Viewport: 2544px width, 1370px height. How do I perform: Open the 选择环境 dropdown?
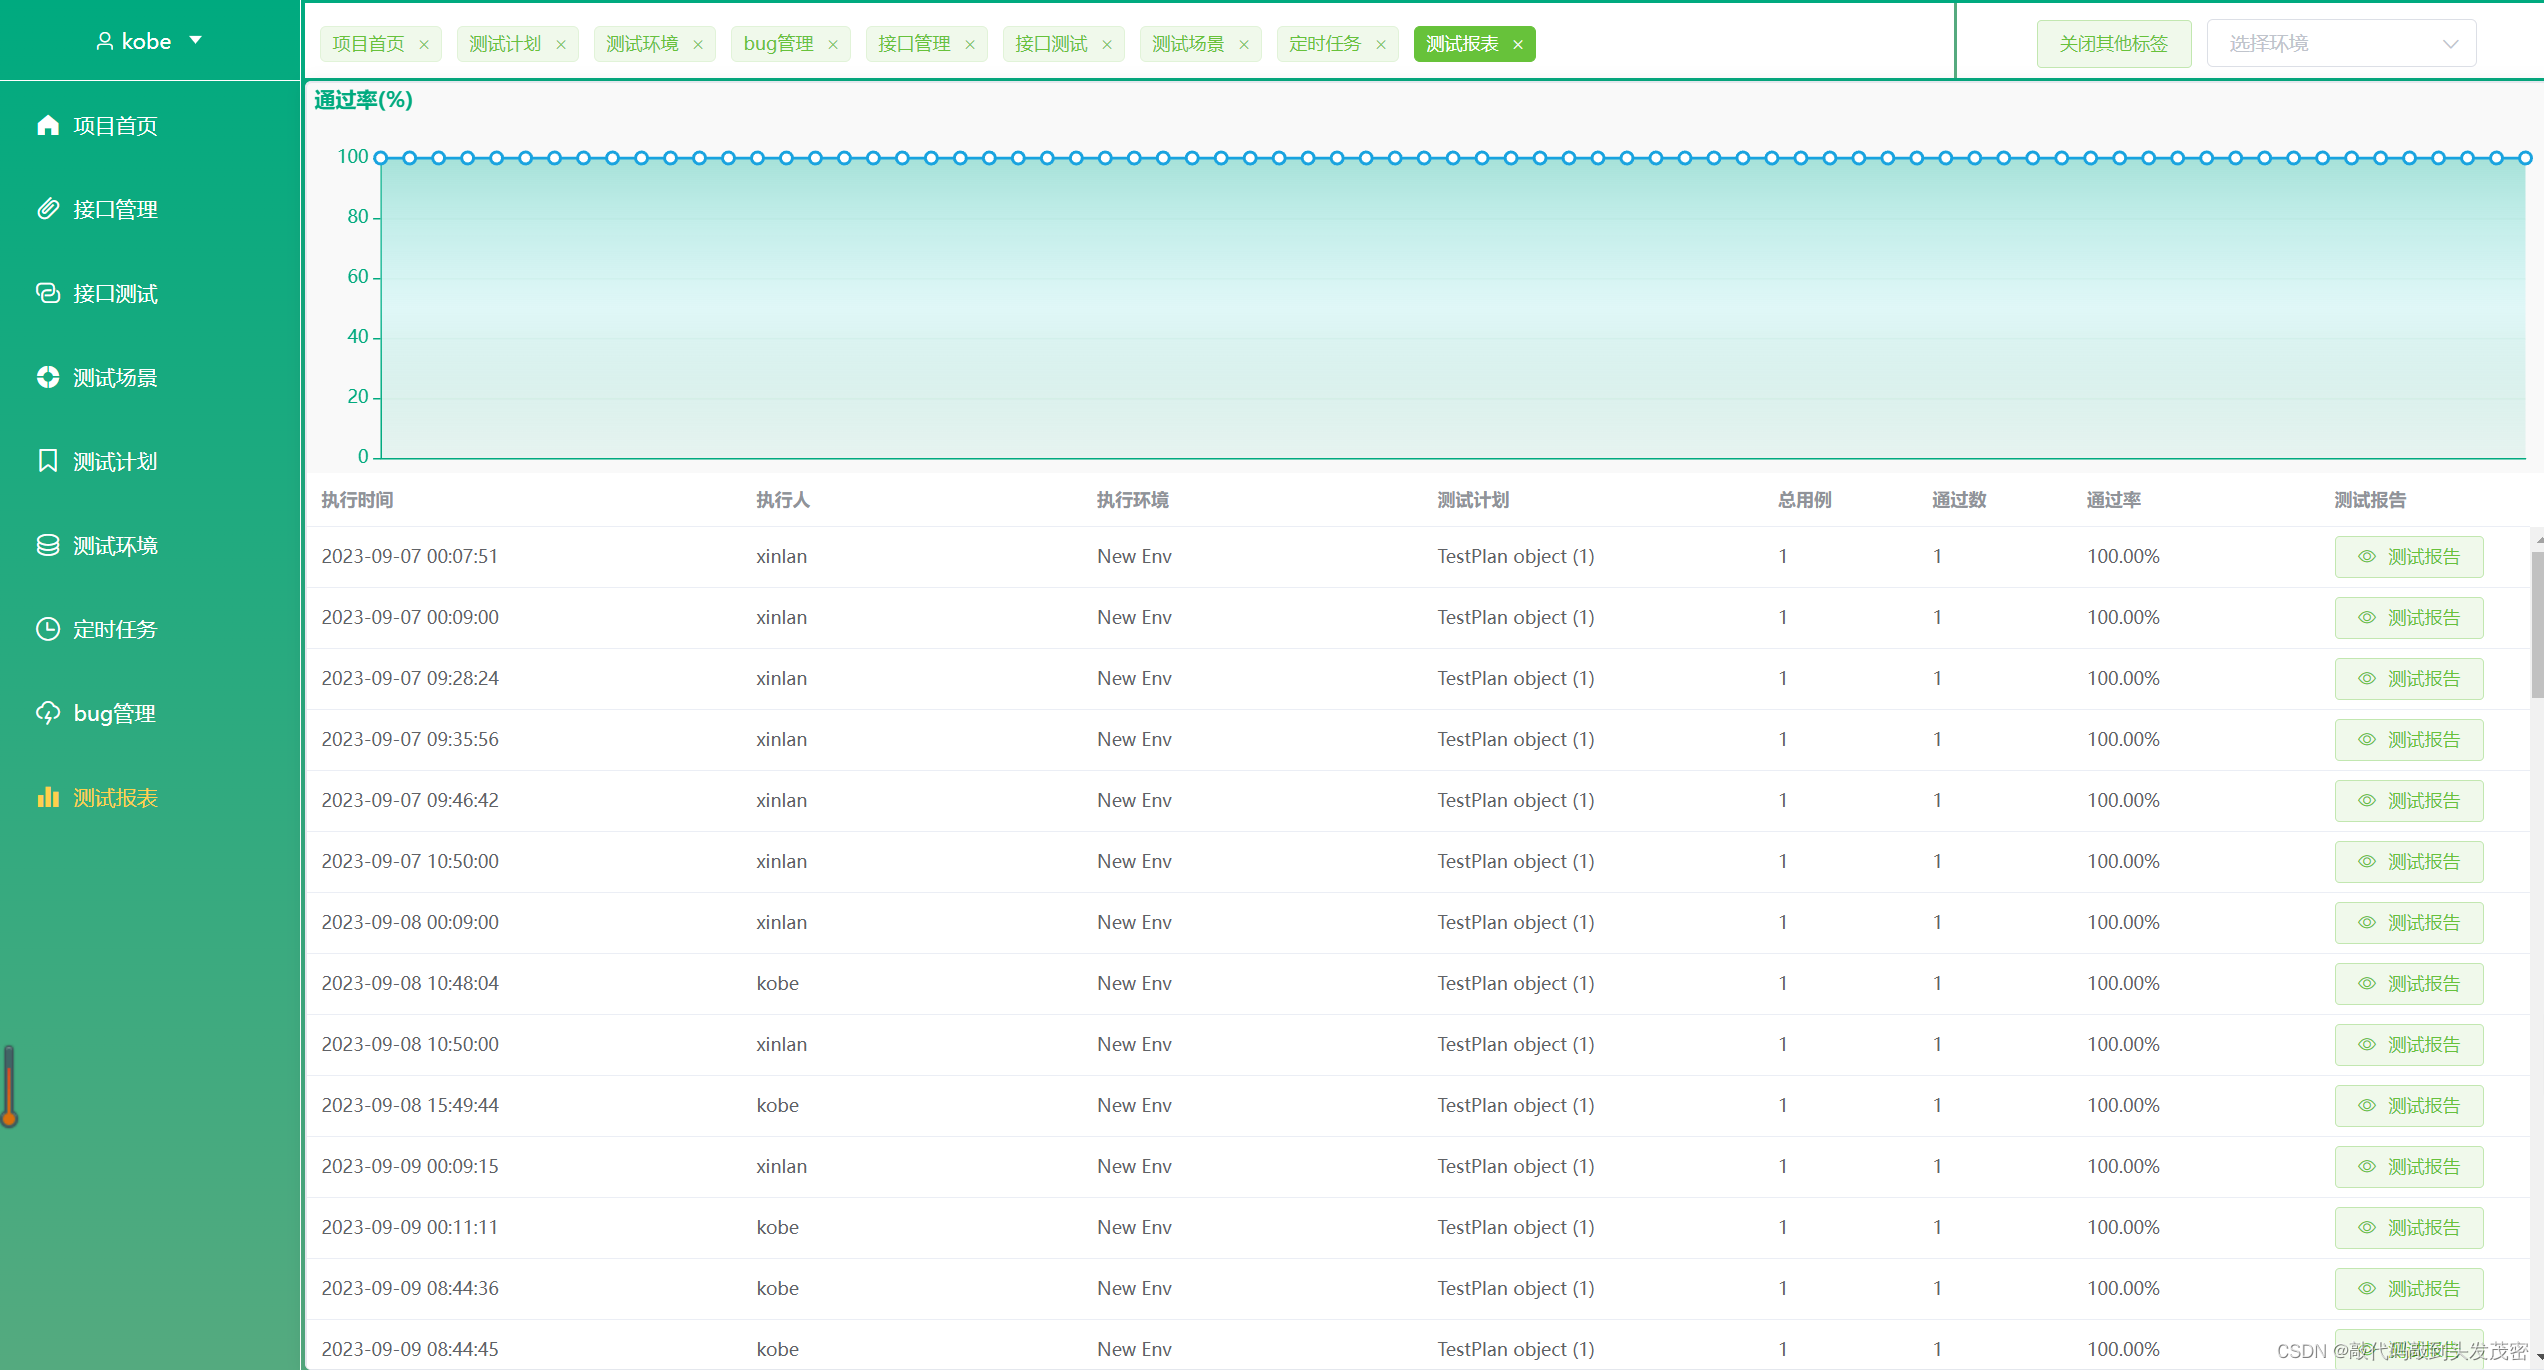[2340, 44]
